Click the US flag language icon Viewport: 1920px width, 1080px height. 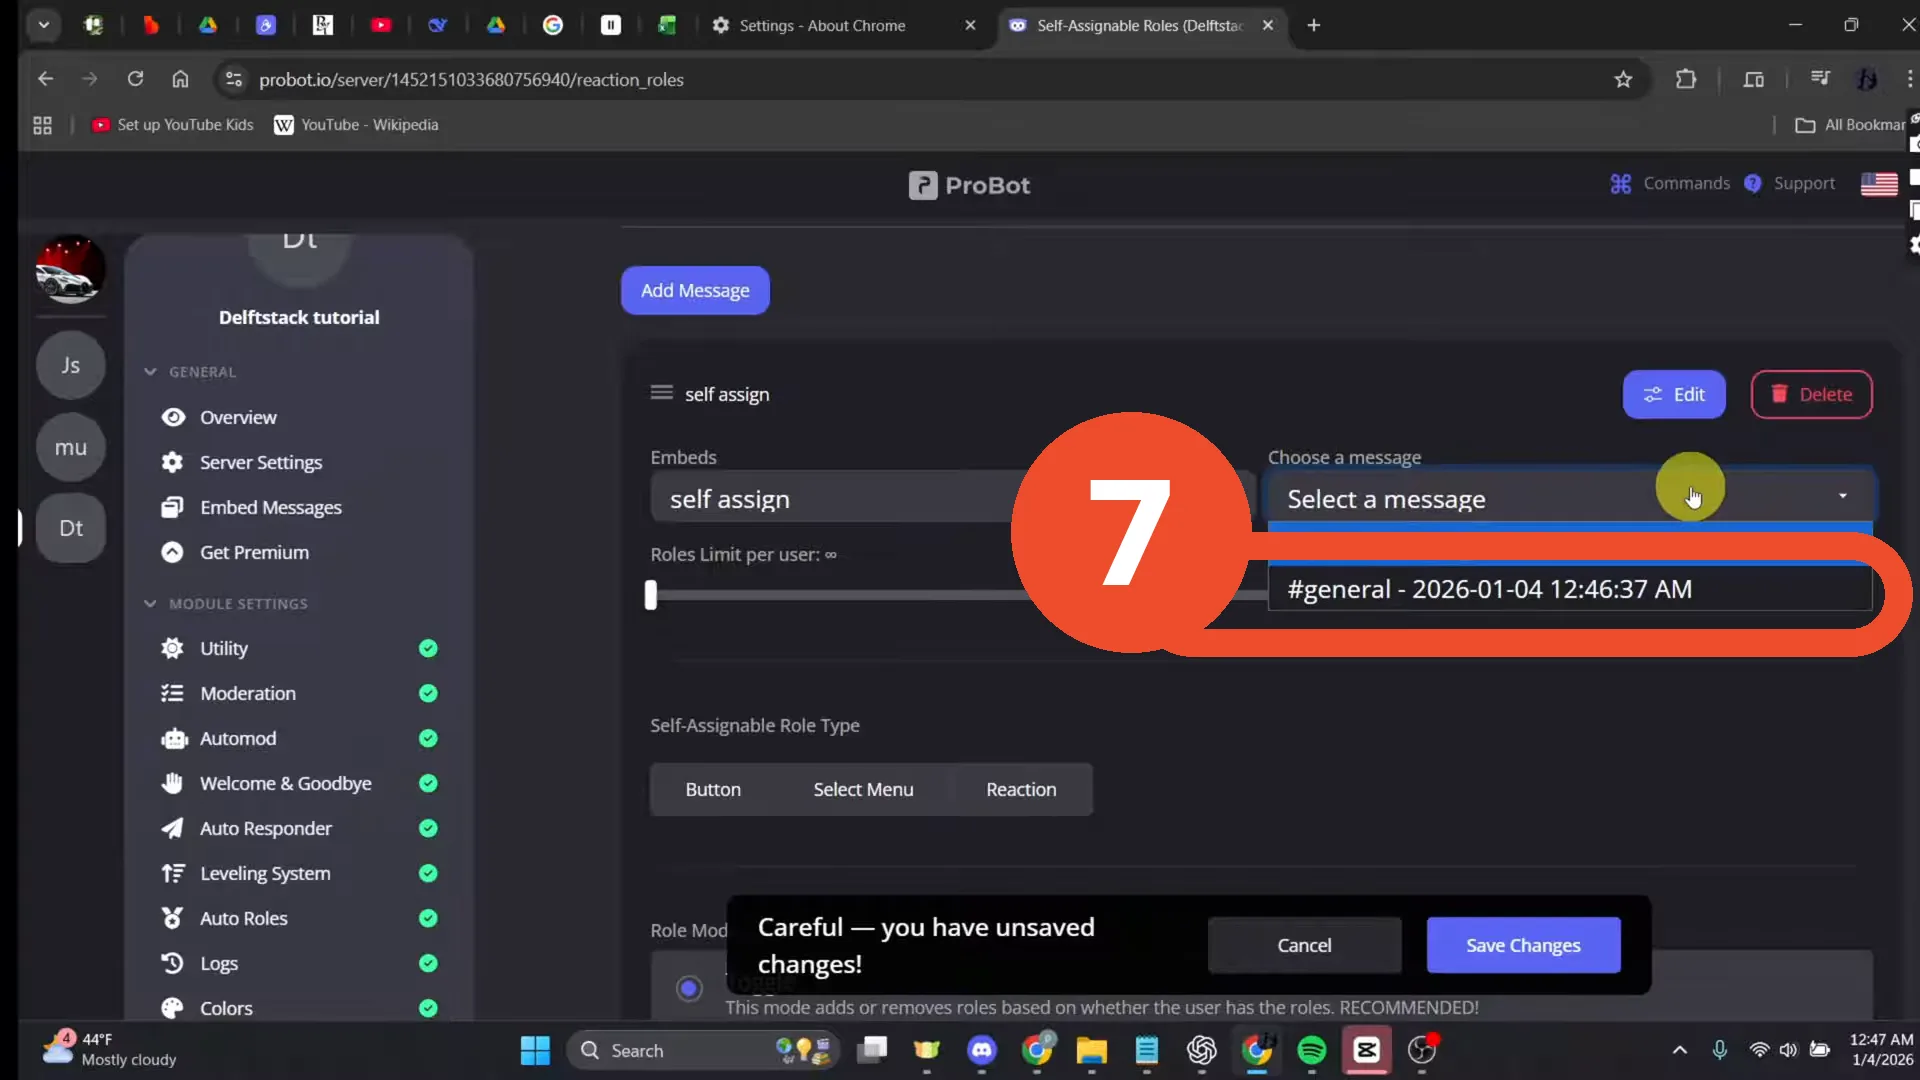[1879, 184]
